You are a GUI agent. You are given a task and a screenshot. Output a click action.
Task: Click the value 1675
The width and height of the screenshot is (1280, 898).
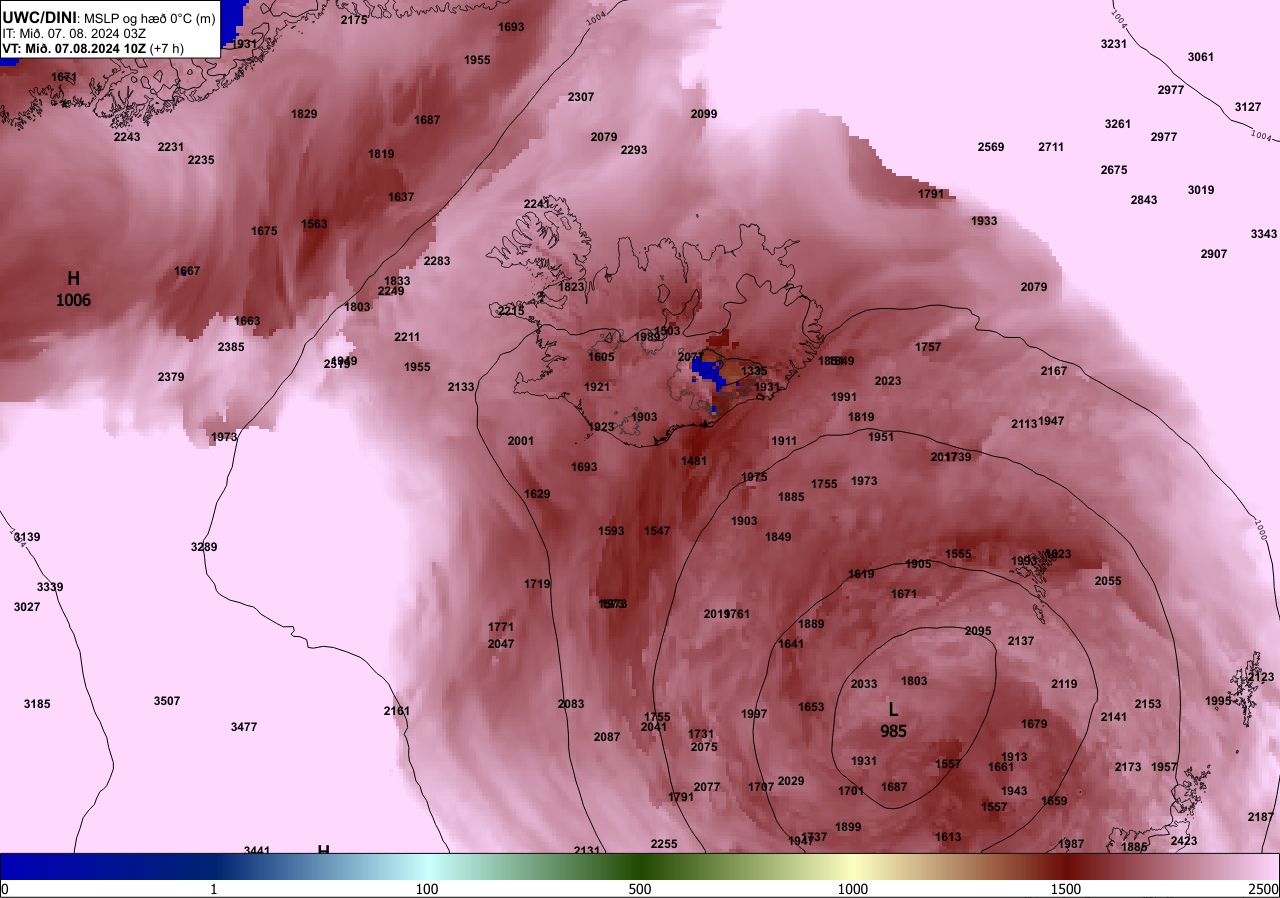coord(264,231)
